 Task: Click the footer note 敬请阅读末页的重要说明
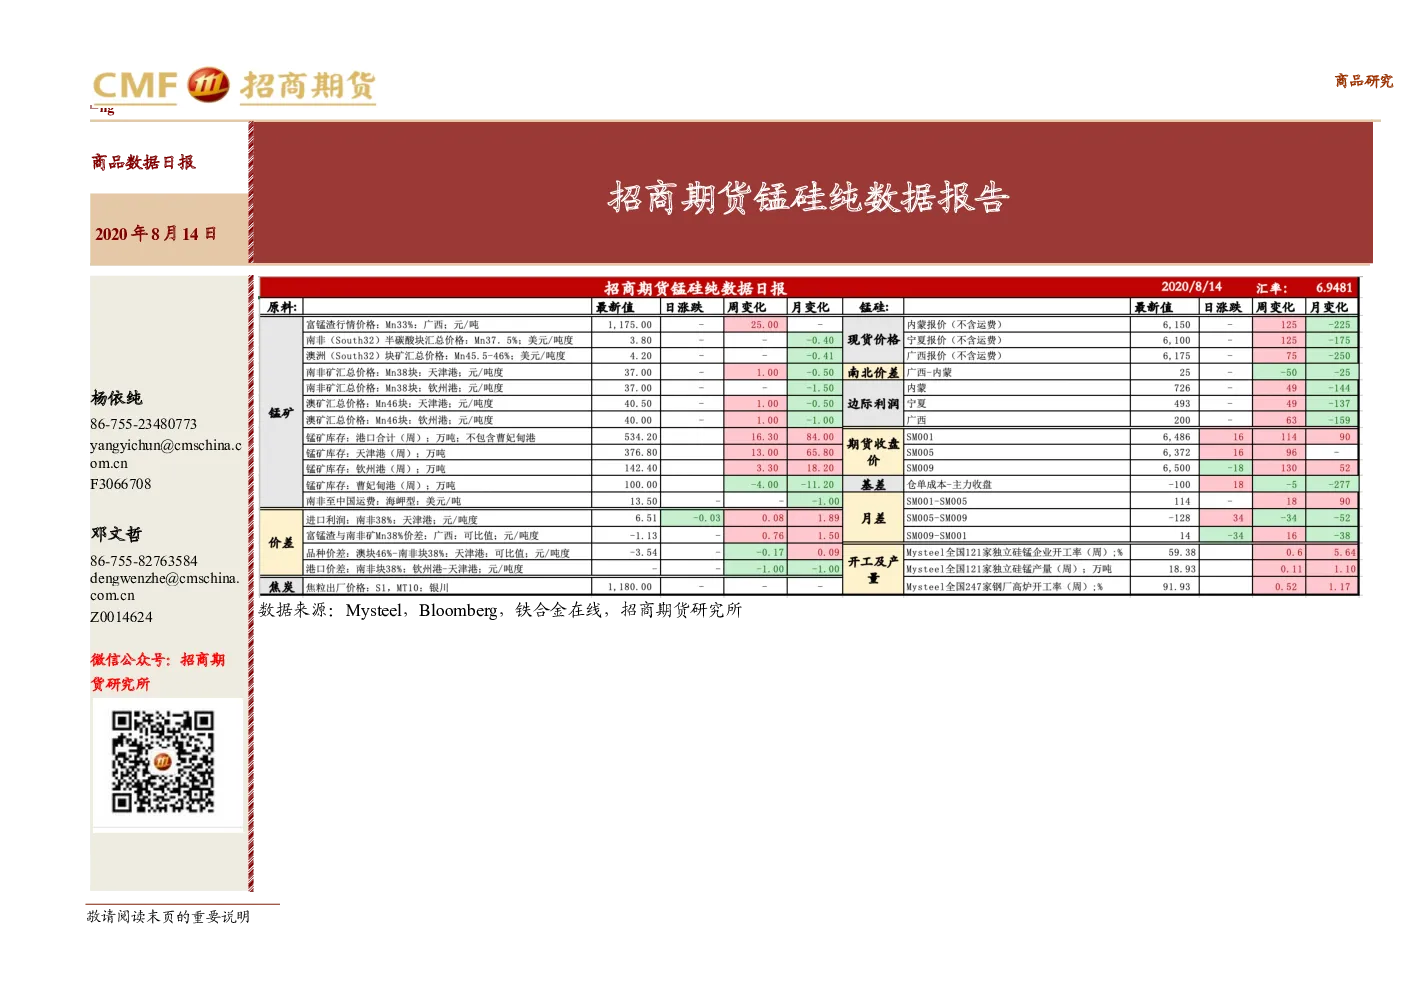pos(168,917)
